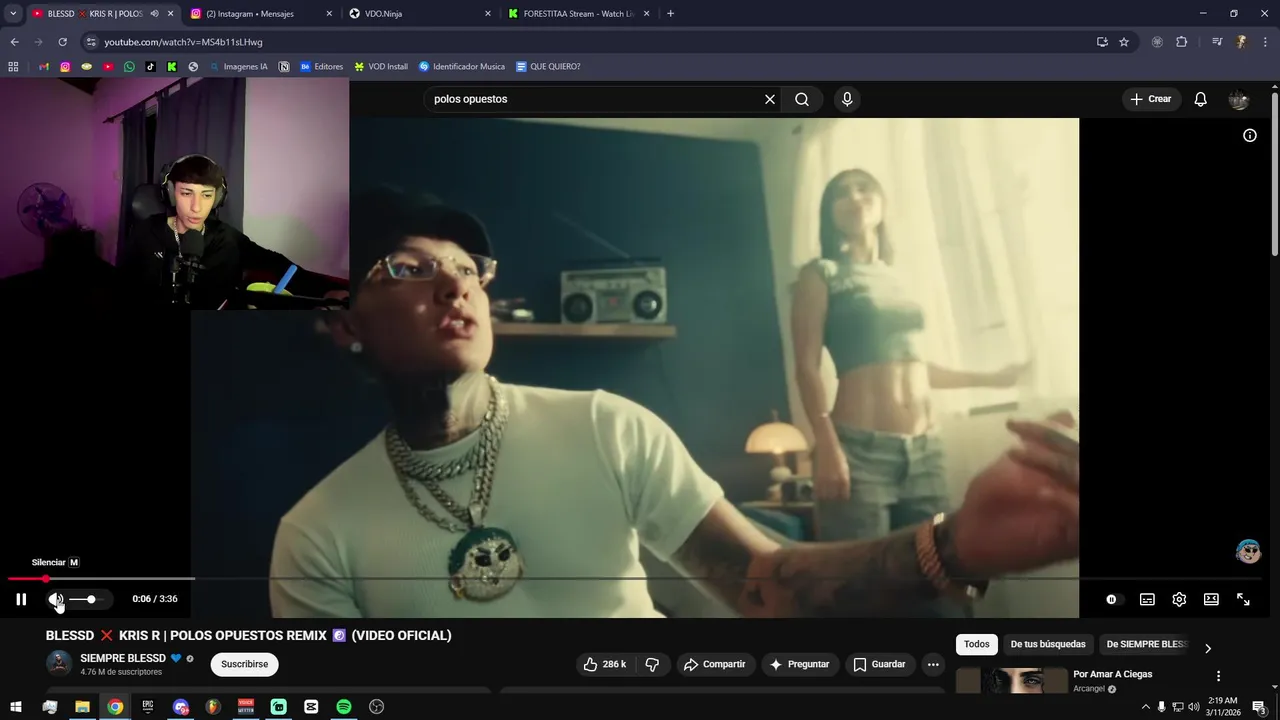
Task: Click the search magnifier button
Action: [802, 99]
